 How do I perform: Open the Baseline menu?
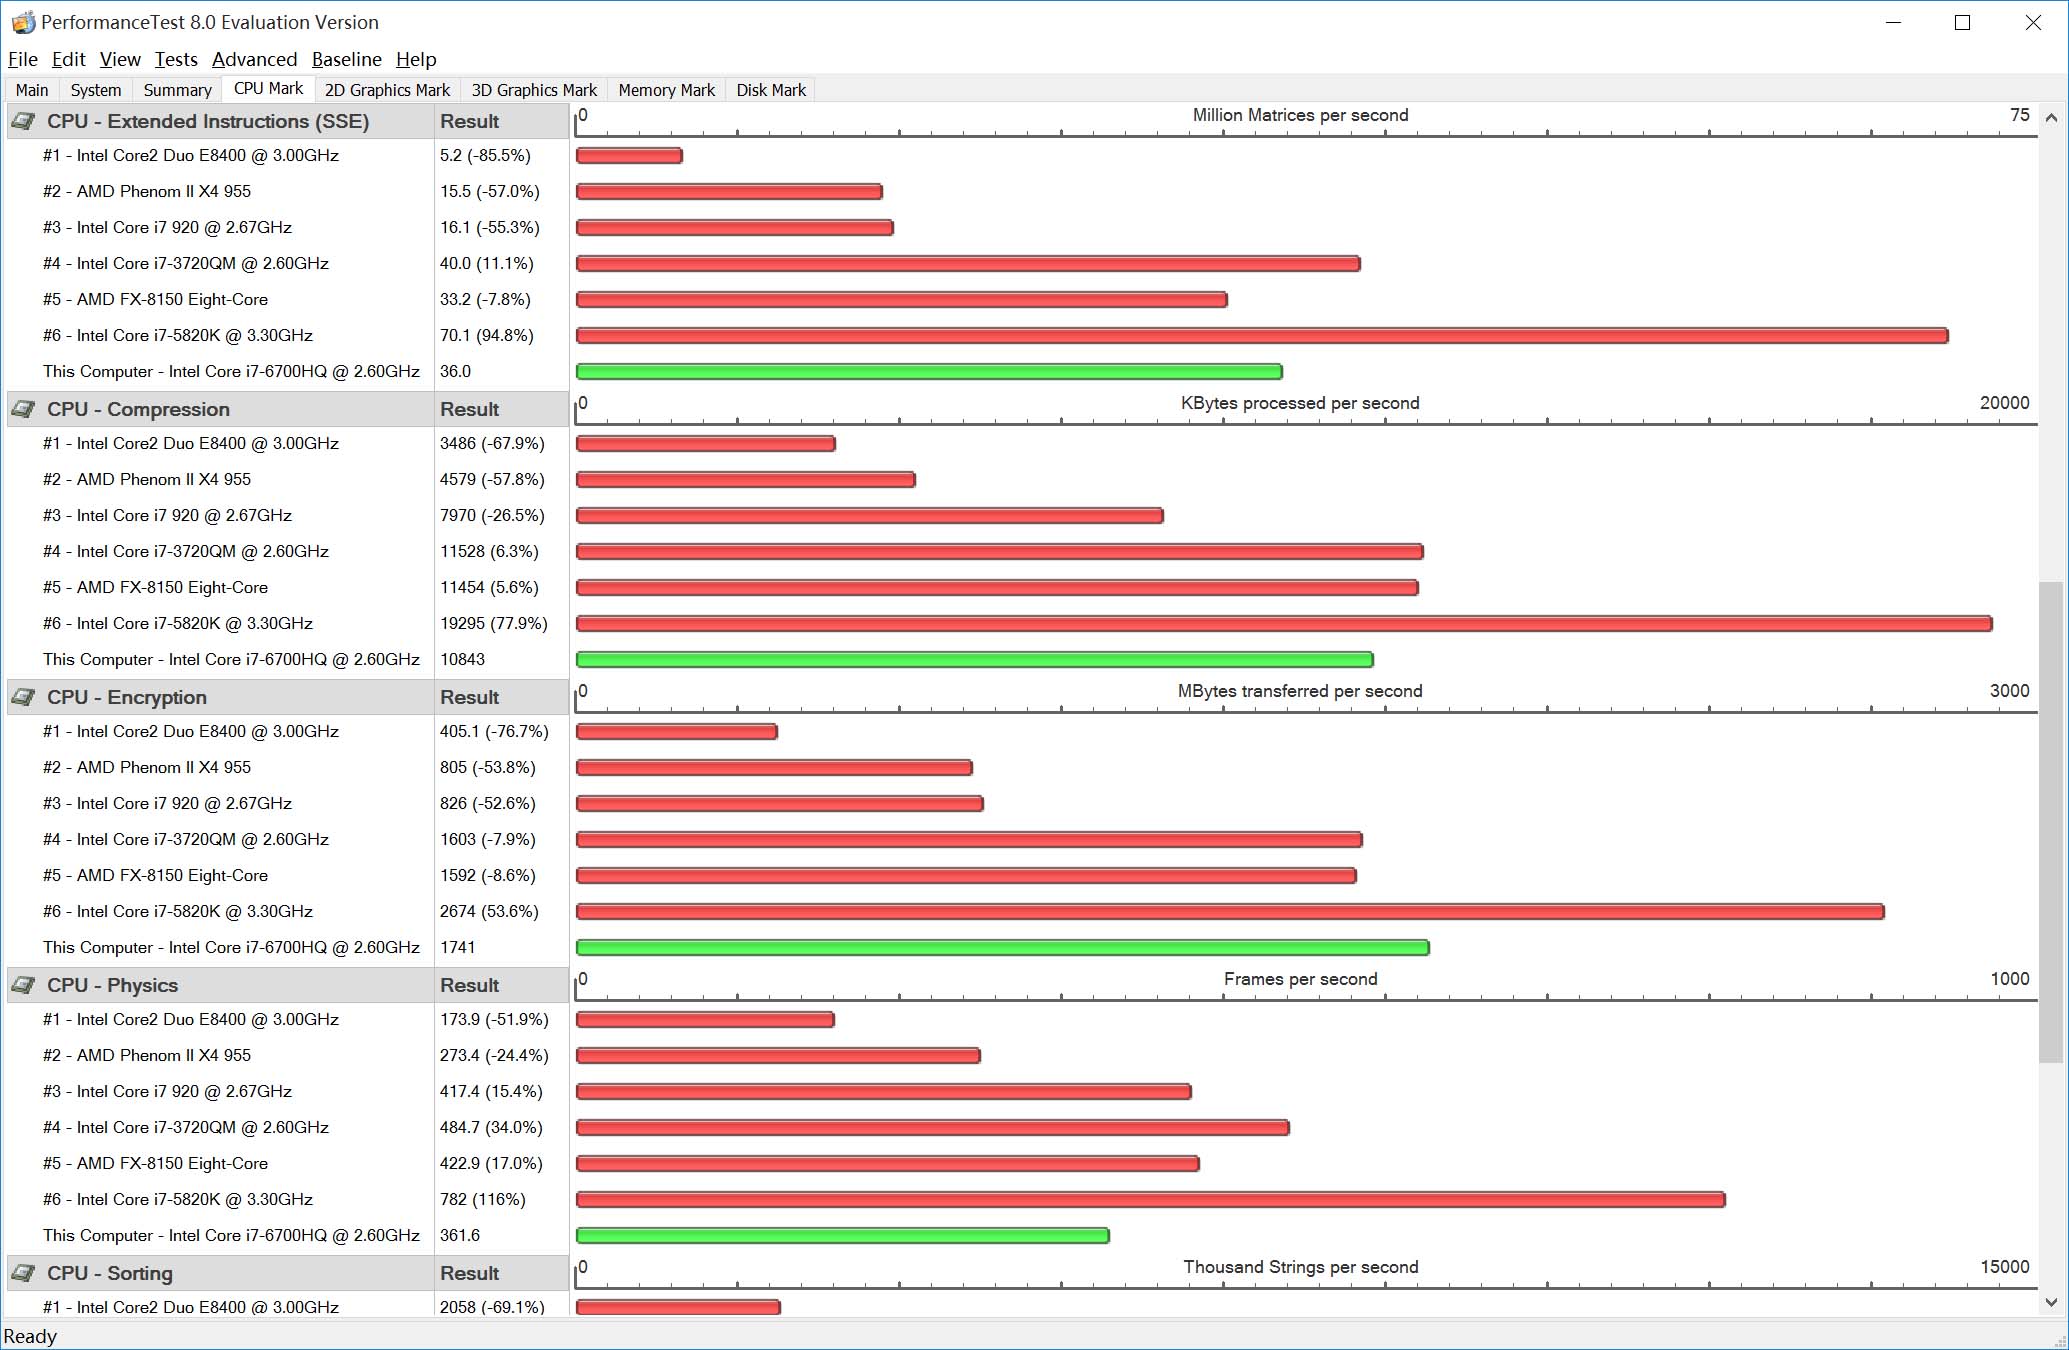346,60
